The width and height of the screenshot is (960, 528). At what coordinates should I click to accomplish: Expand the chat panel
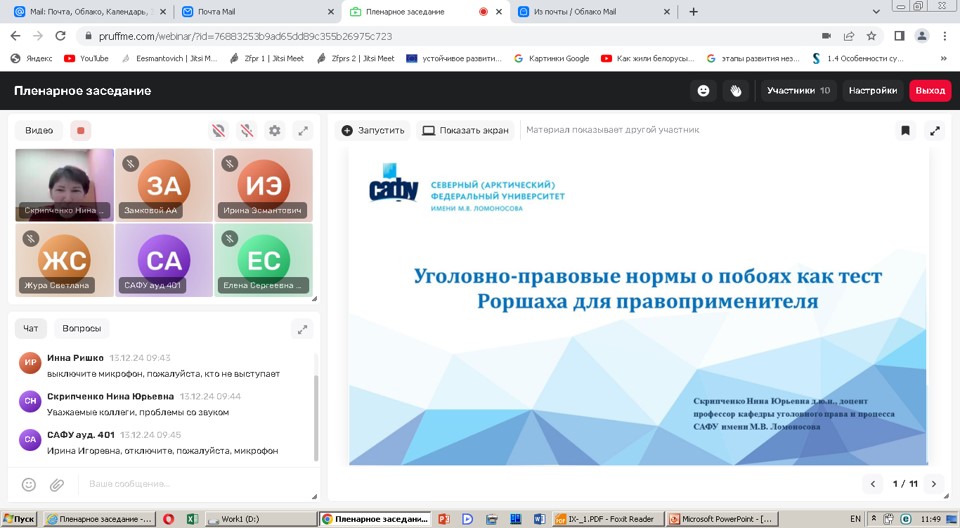pos(302,328)
